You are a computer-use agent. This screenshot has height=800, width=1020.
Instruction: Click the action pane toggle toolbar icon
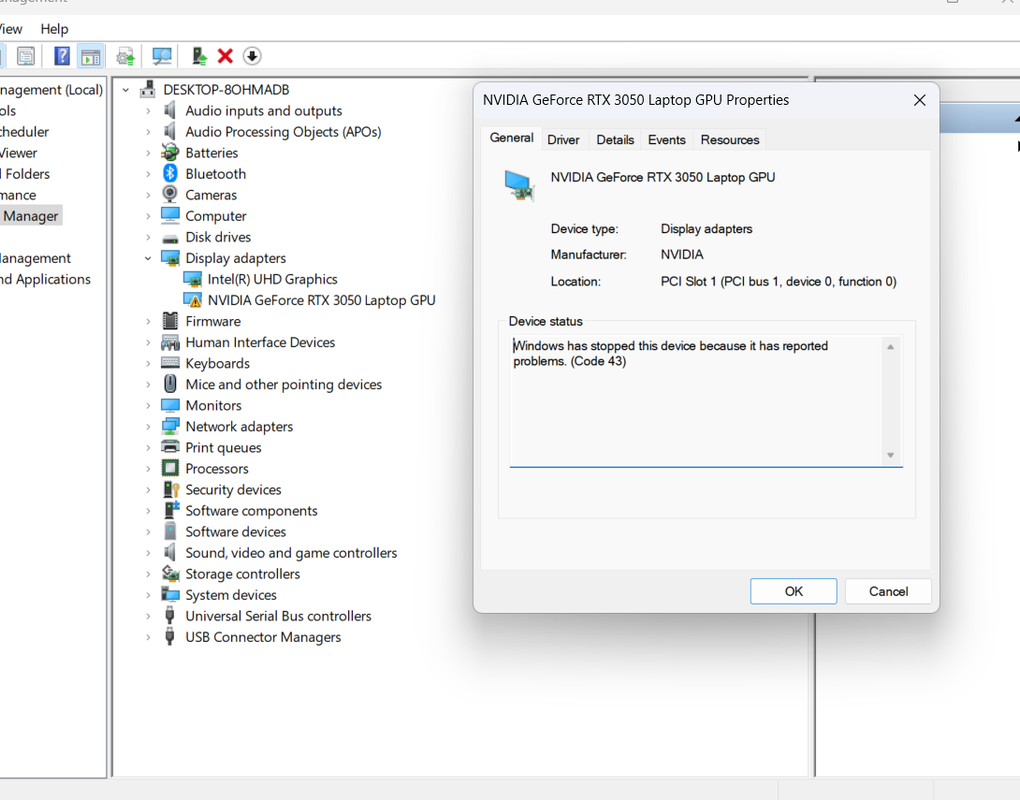(x=90, y=57)
